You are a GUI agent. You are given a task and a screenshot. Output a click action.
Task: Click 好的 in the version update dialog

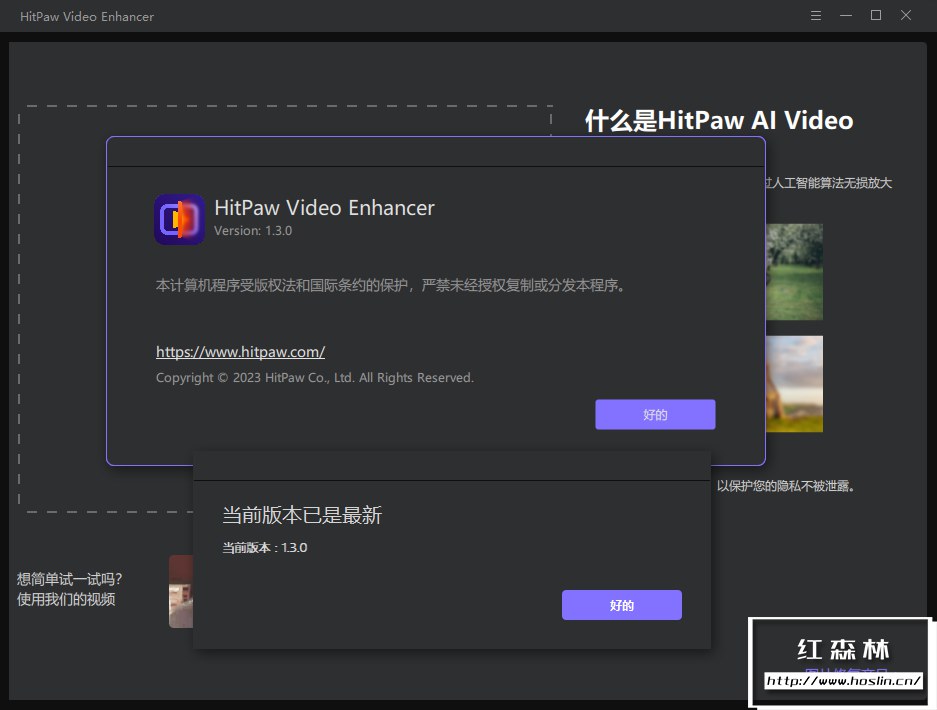tap(621, 605)
